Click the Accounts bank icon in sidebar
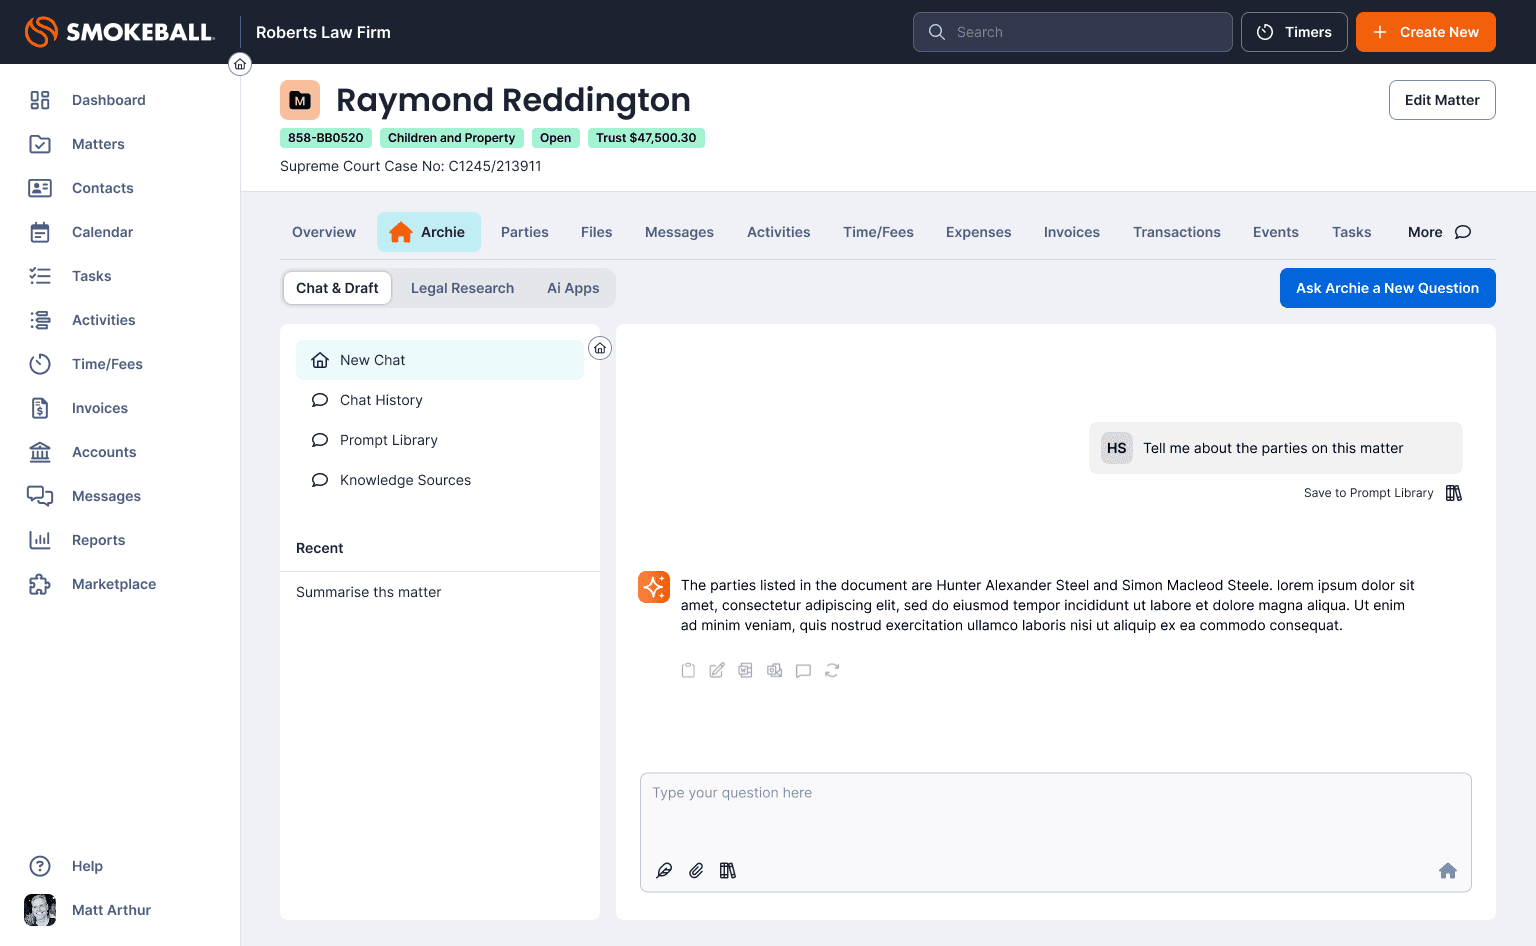The height and width of the screenshot is (946, 1536). click(x=40, y=452)
